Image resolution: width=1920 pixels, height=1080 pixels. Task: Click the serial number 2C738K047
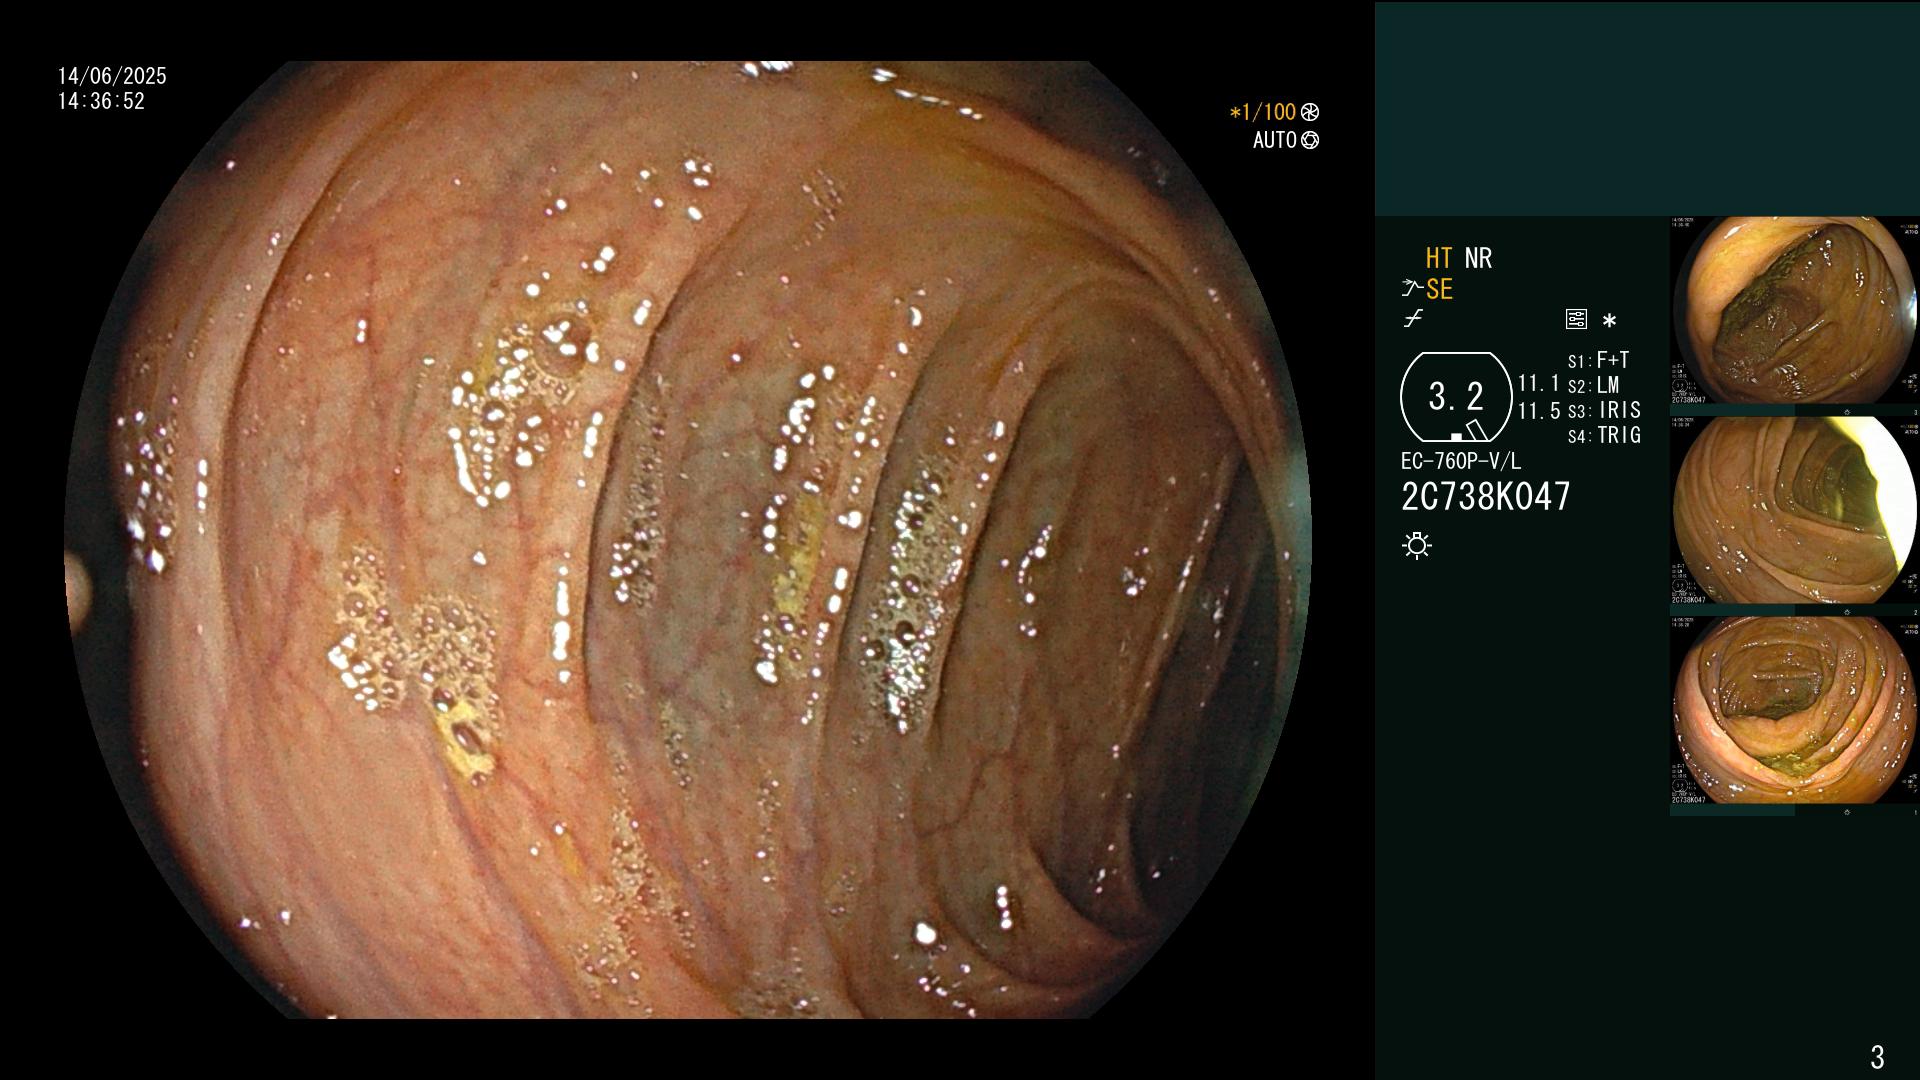[x=1486, y=496]
